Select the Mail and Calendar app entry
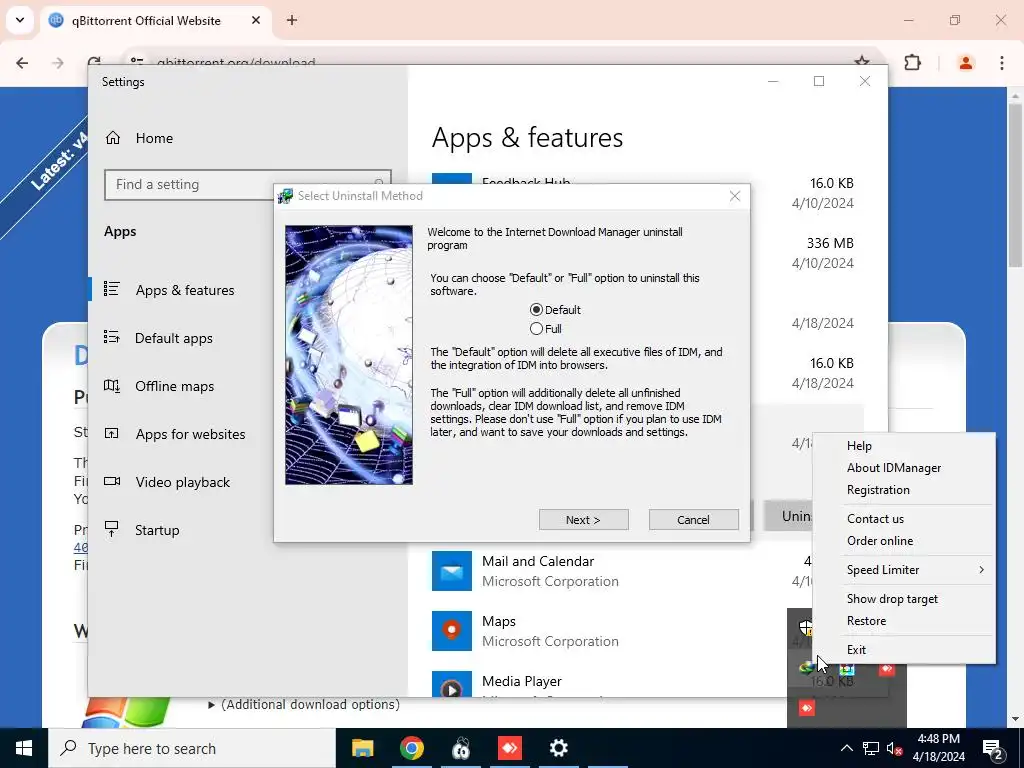 (x=620, y=571)
